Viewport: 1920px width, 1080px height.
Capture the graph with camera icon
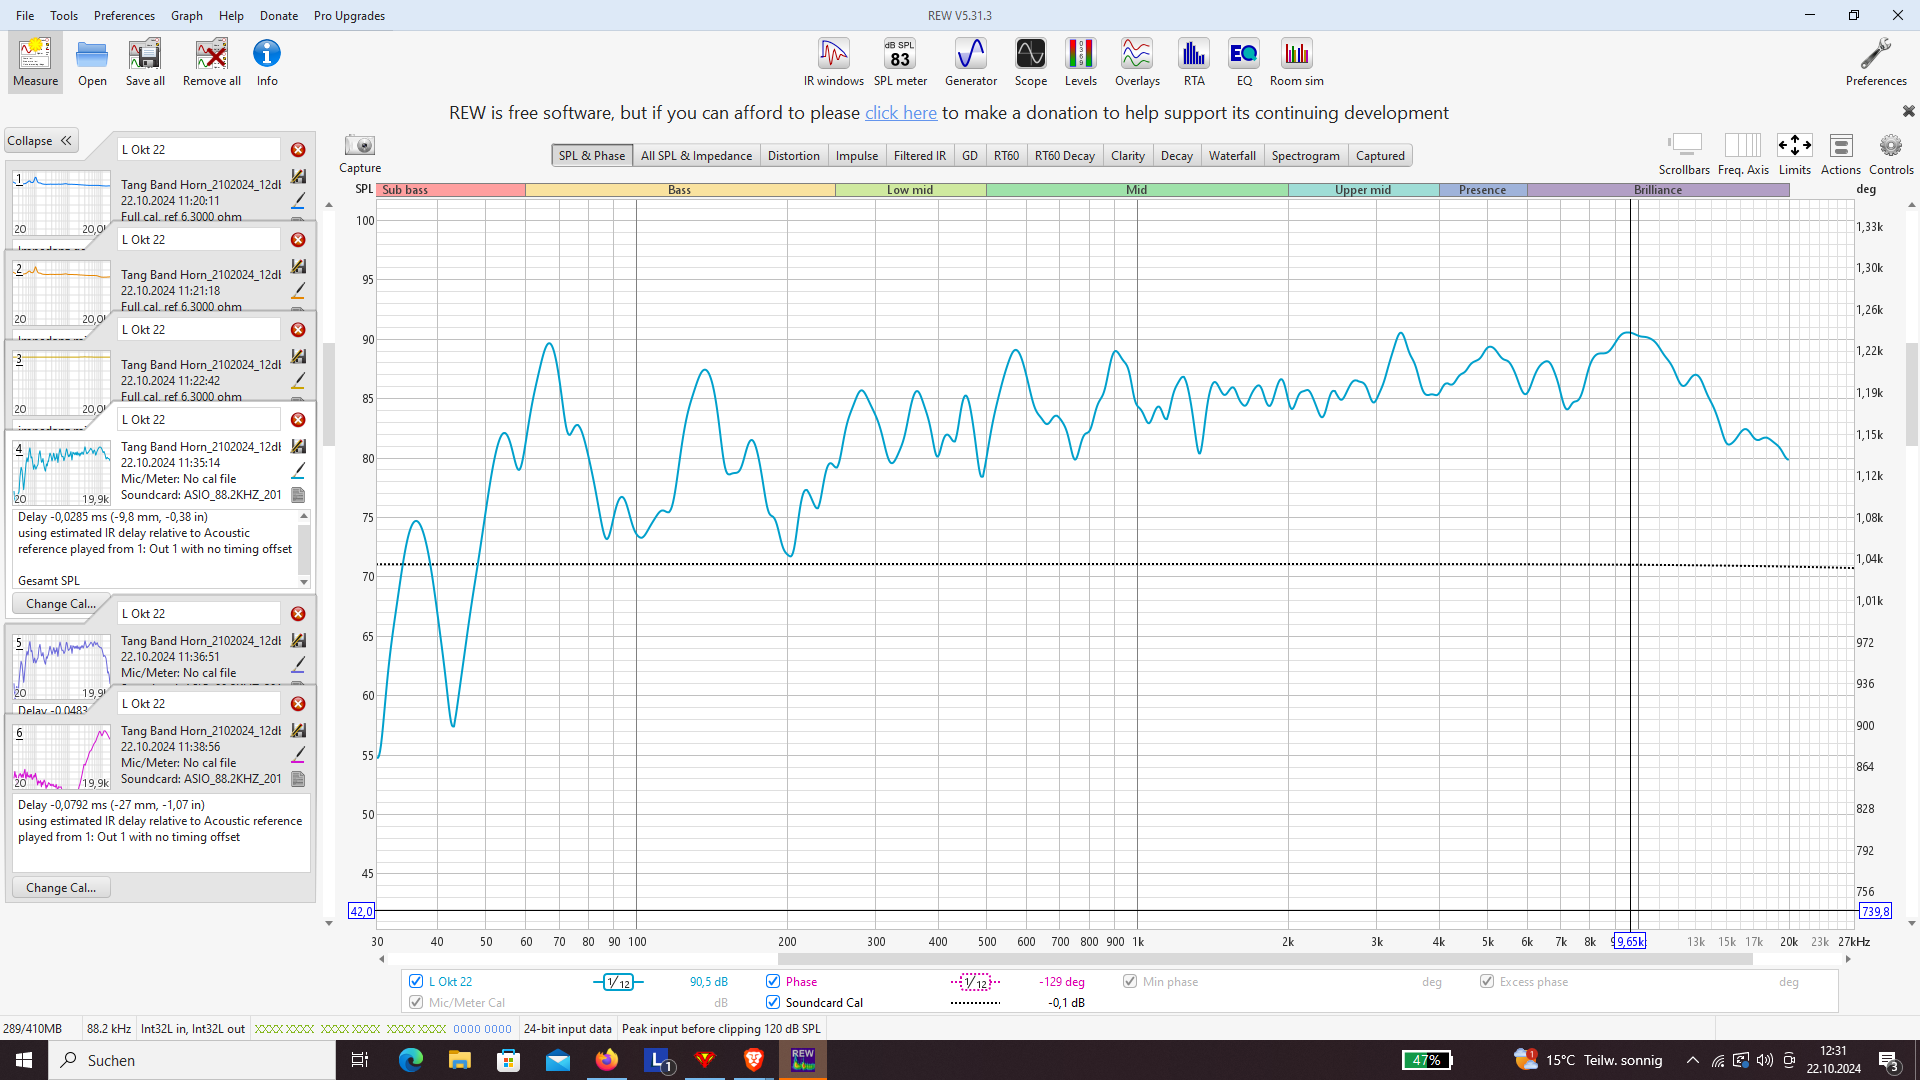(x=360, y=146)
